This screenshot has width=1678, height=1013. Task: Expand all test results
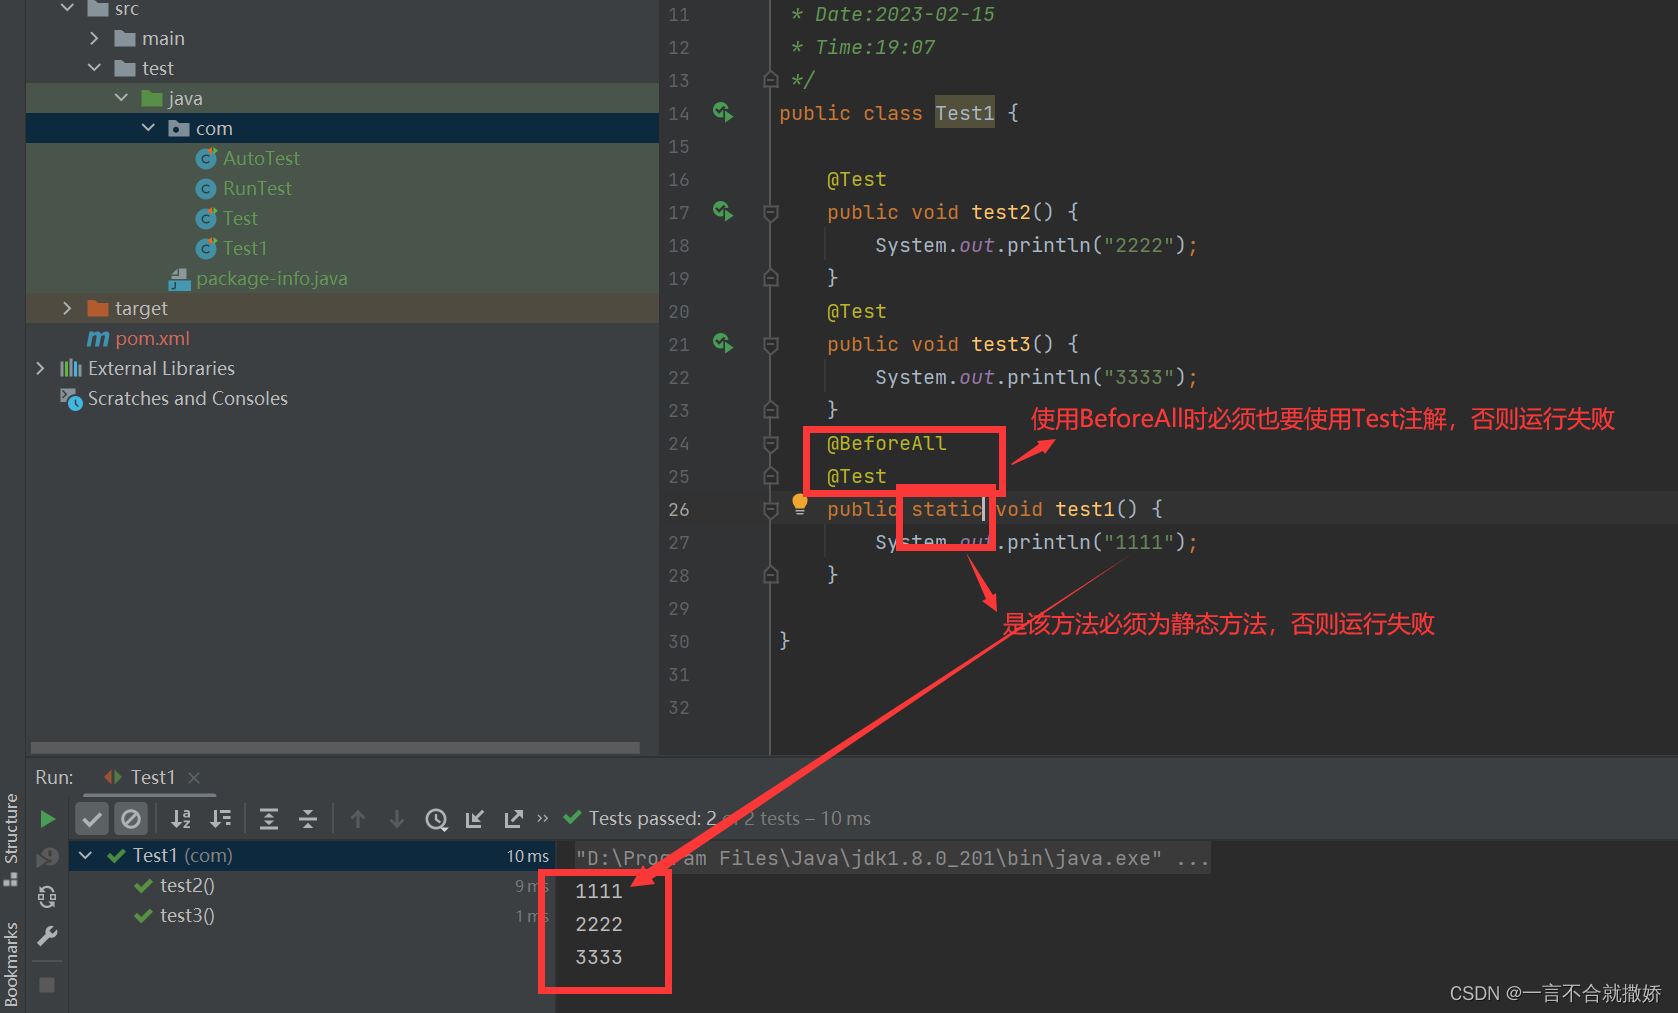click(269, 819)
